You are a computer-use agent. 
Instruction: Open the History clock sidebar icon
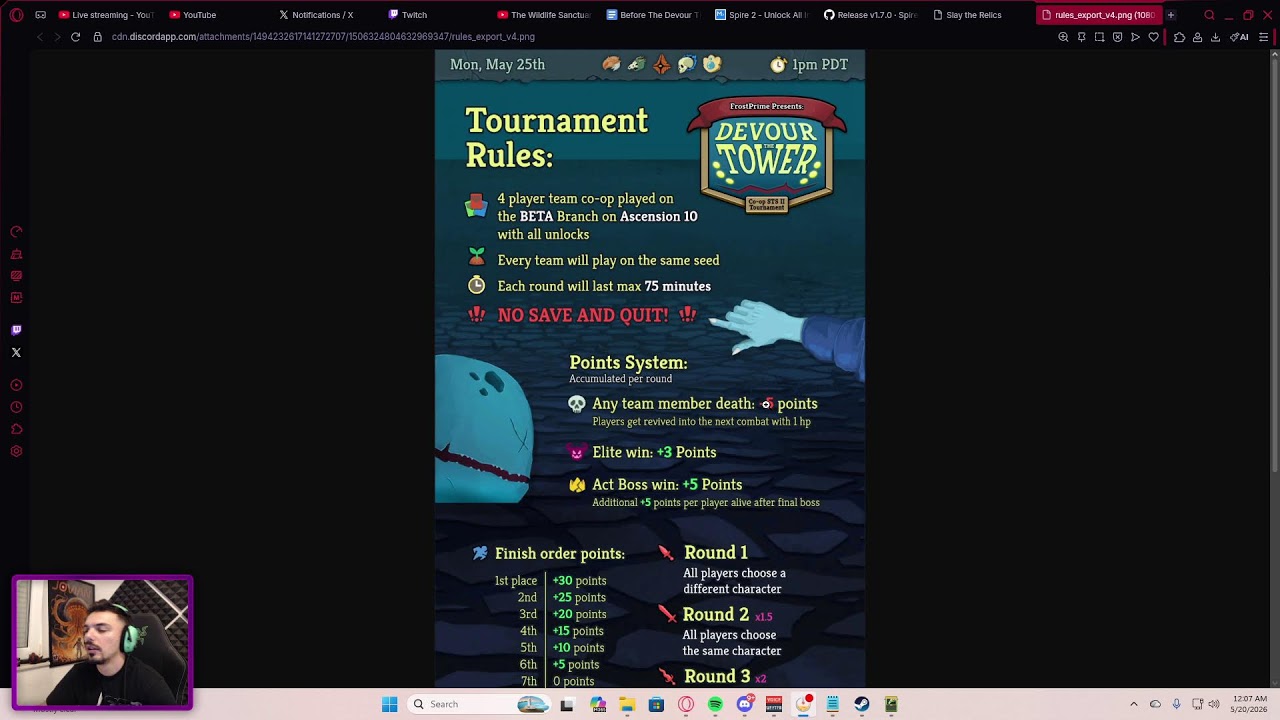(x=16, y=407)
